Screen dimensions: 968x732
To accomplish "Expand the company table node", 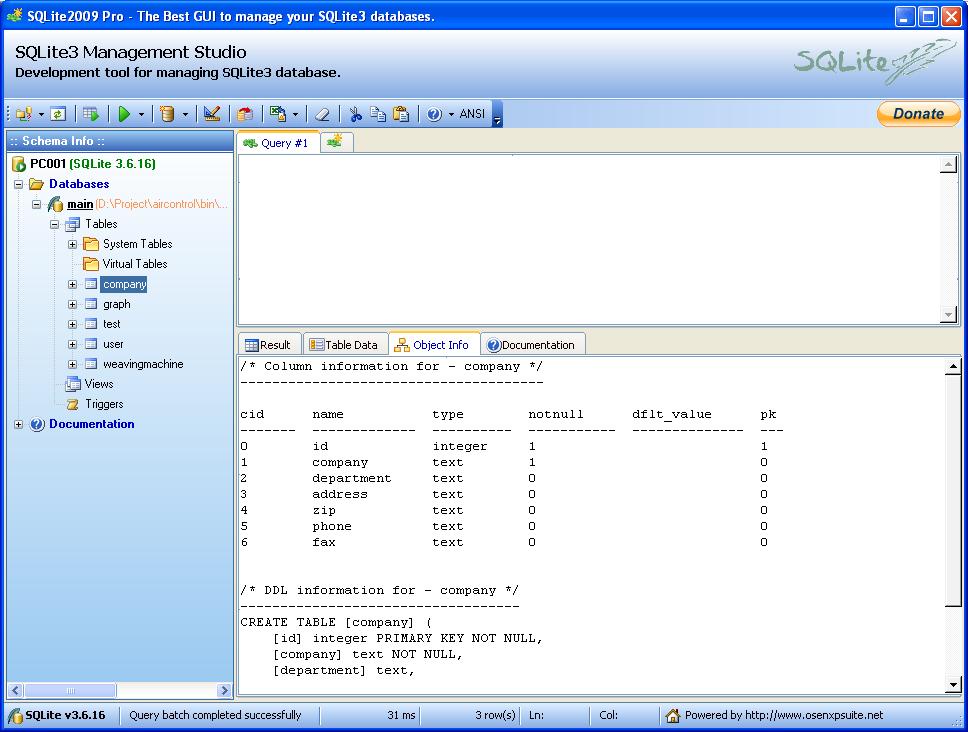I will tap(72, 285).
